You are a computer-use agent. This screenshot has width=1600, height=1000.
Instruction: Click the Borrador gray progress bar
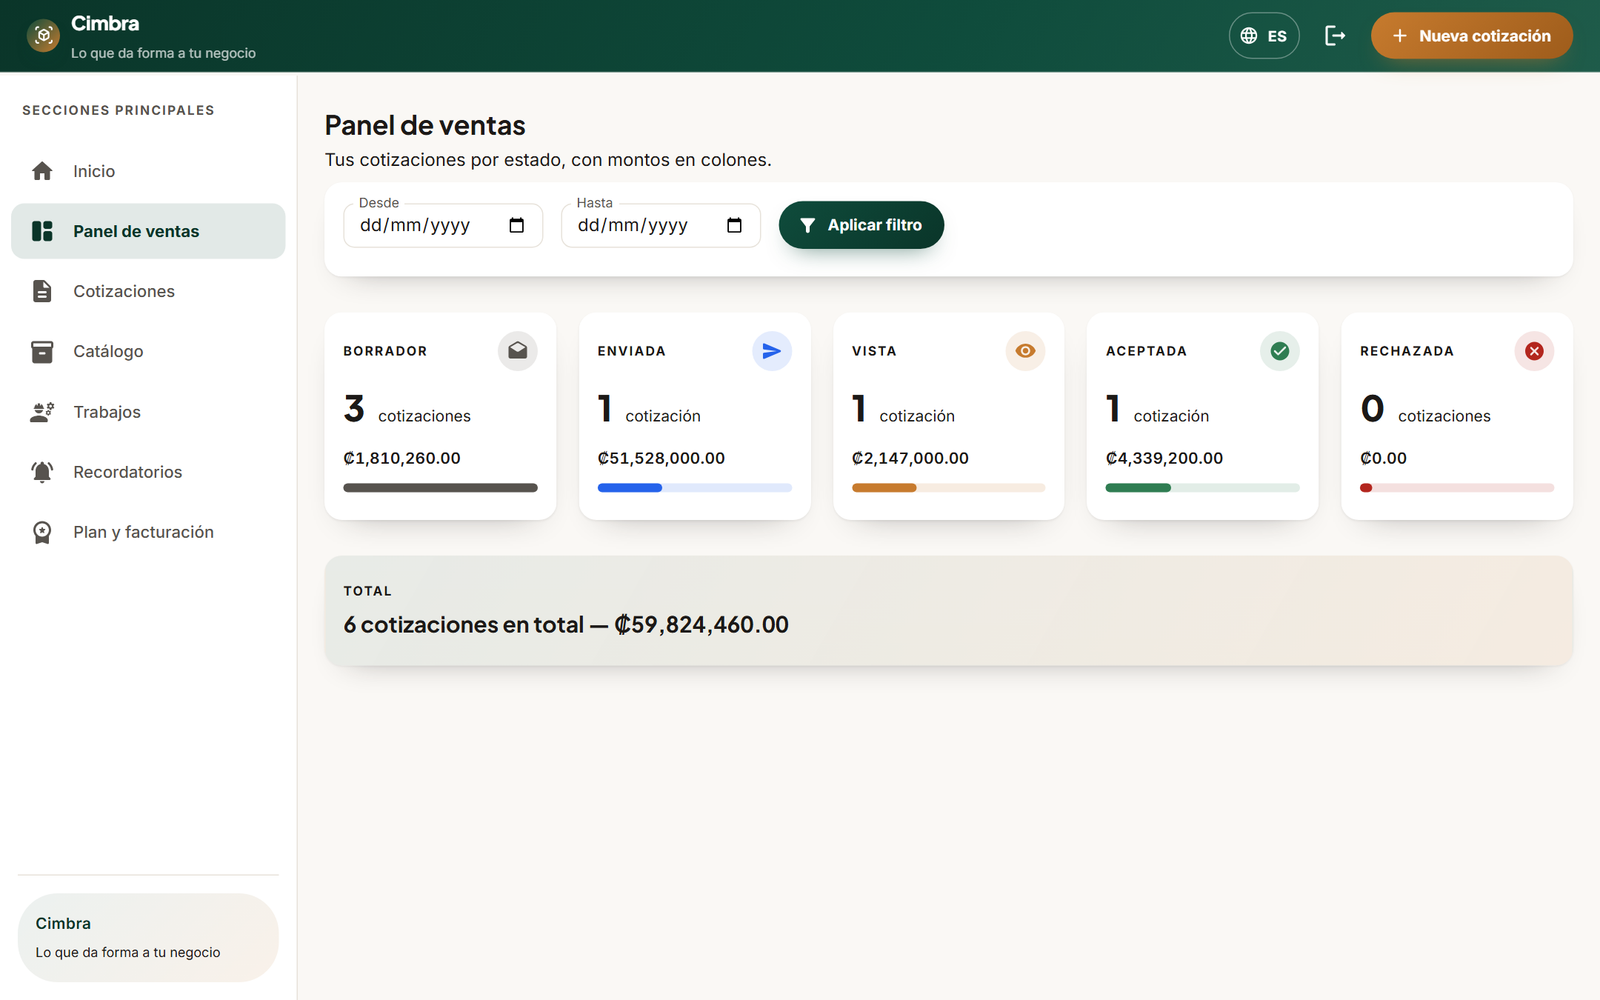pyautogui.click(x=440, y=488)
